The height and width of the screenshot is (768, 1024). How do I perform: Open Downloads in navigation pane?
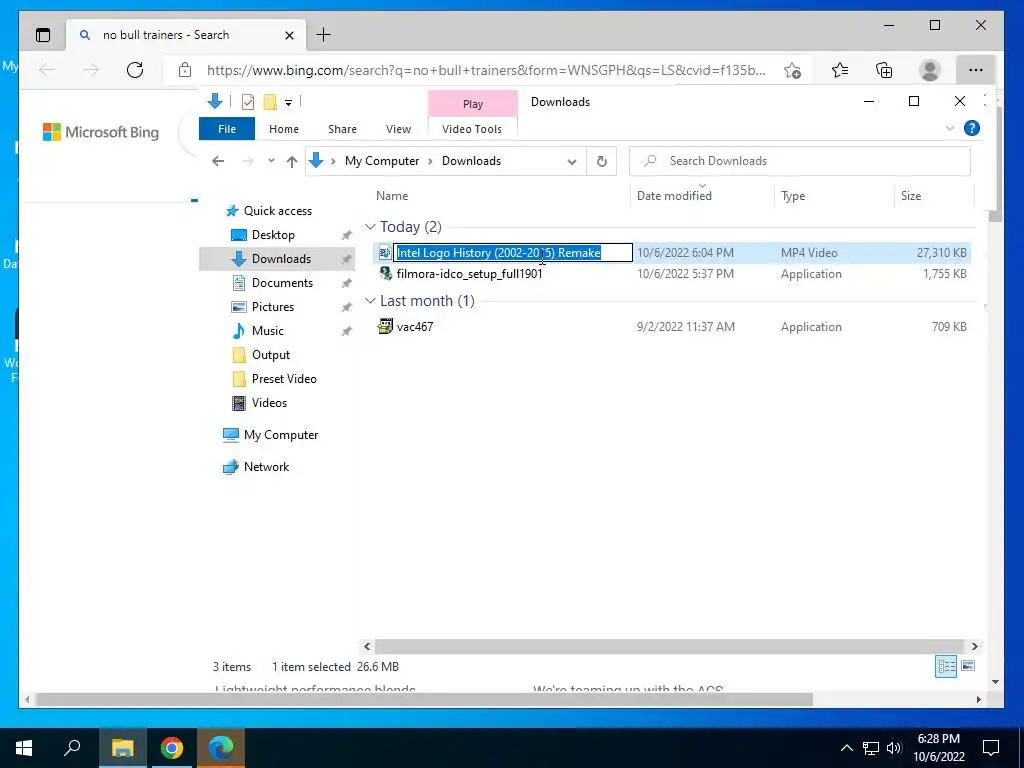281,259
